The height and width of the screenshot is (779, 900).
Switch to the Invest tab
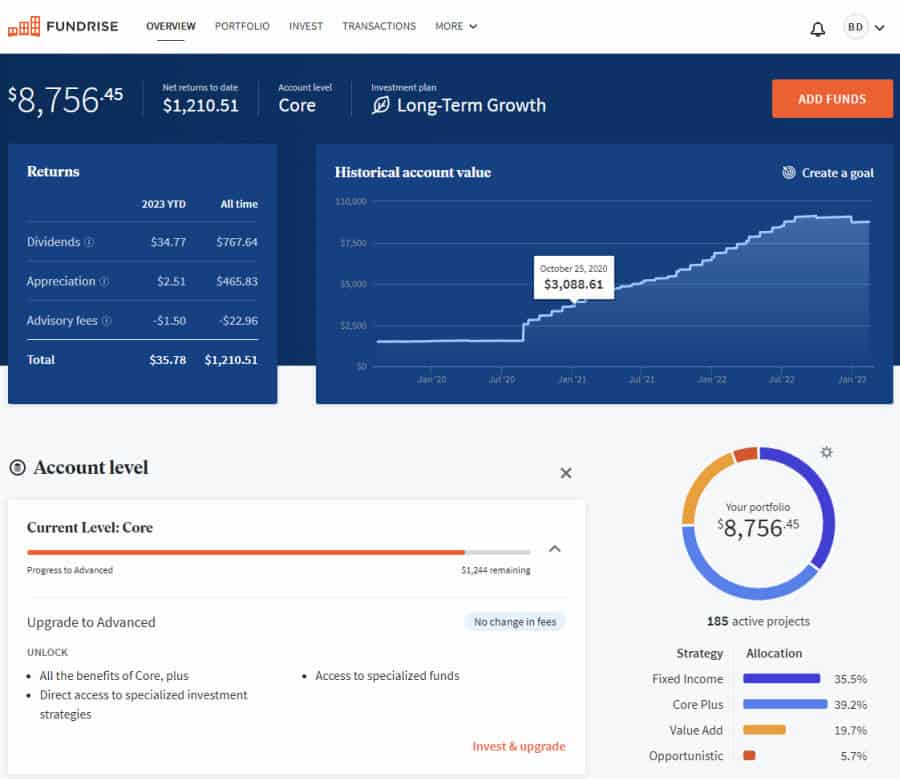pyautogui.click(x=306, y=26)
